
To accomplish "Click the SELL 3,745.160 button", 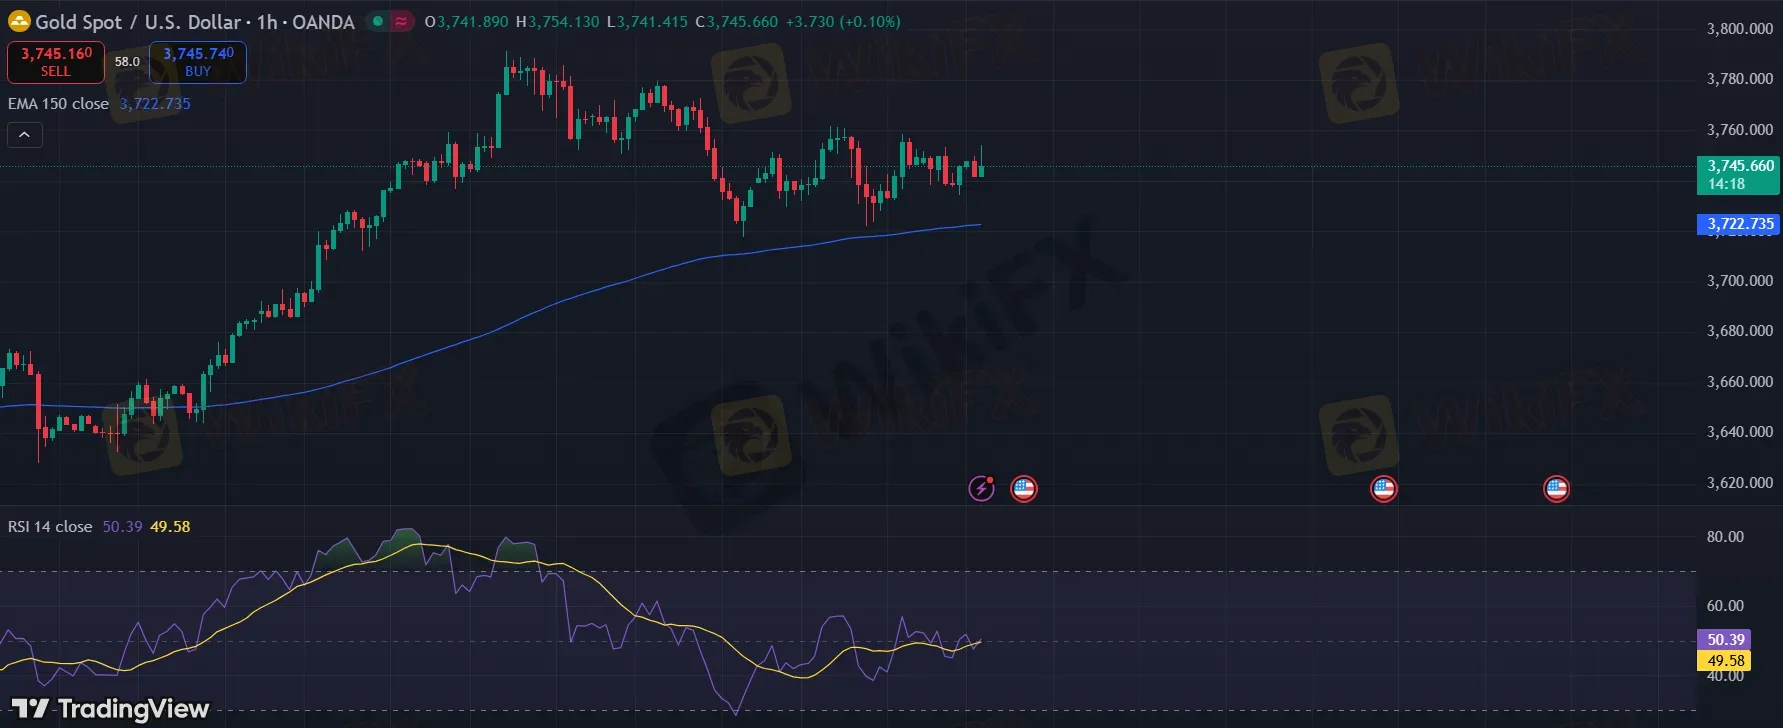I will (56, 62).
